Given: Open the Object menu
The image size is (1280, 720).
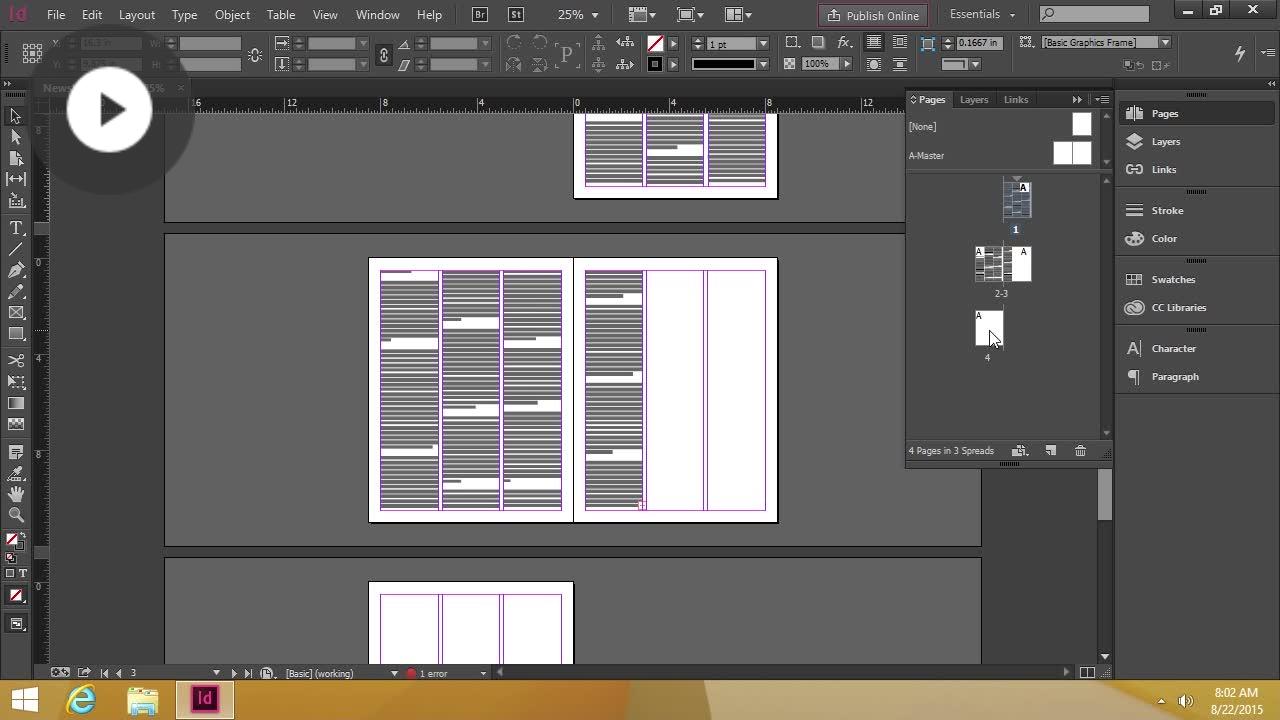Looking at the screenshot, I should click(232, 15).
